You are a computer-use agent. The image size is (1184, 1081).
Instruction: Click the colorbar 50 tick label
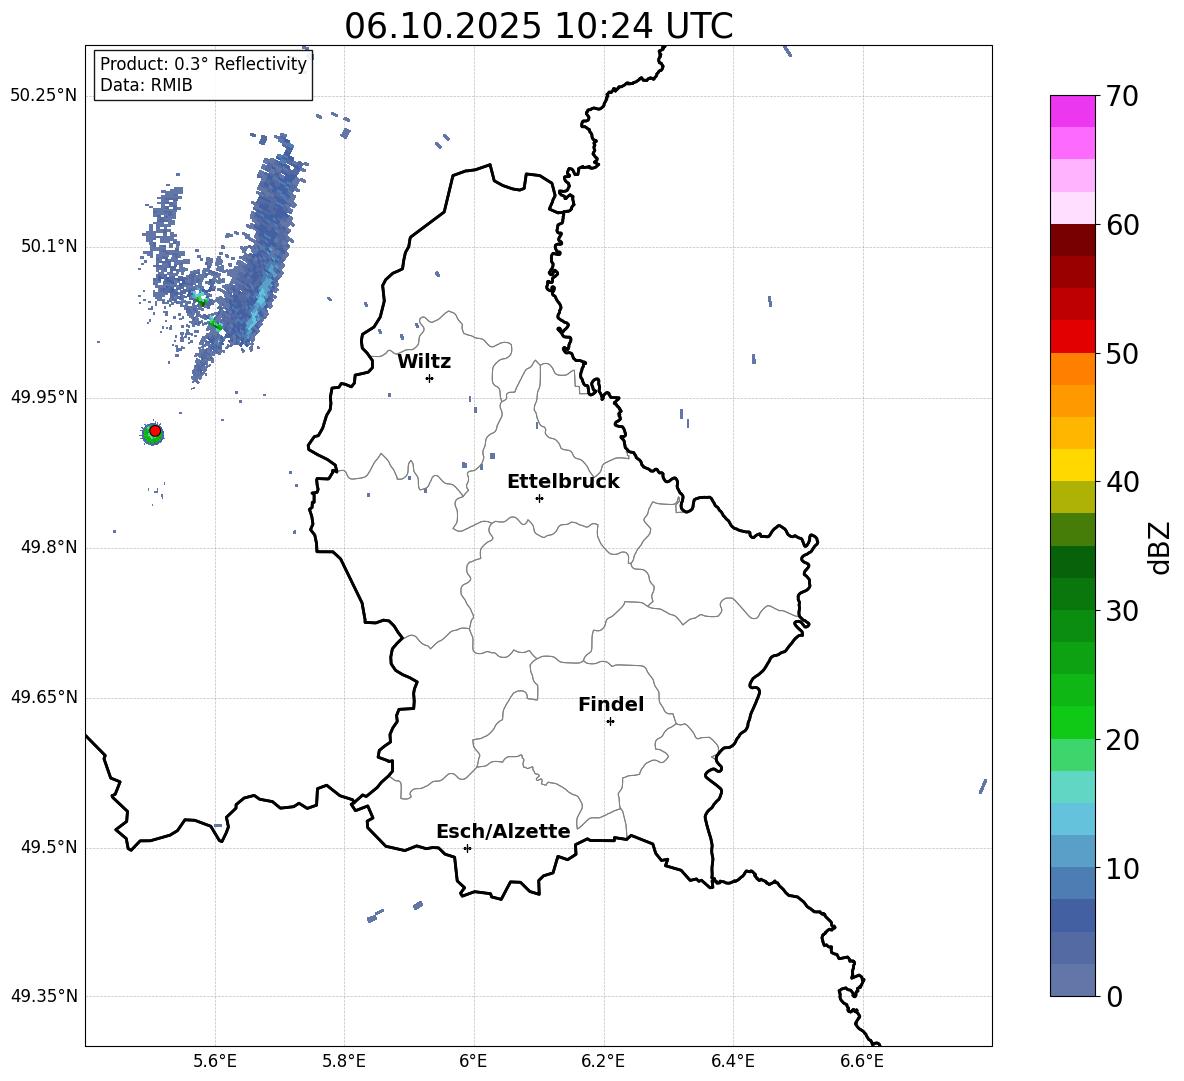click(1122, 353)
